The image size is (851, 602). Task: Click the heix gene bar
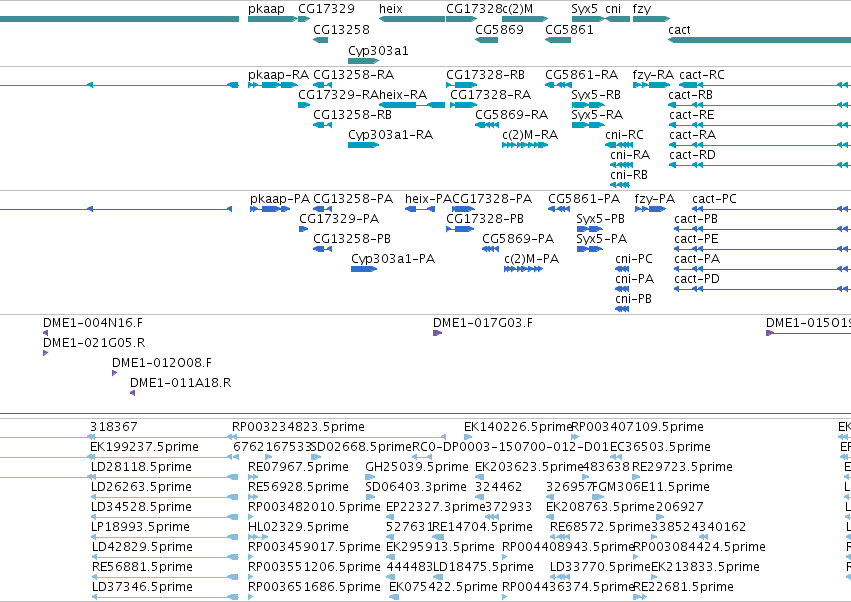tap(411, 19)
